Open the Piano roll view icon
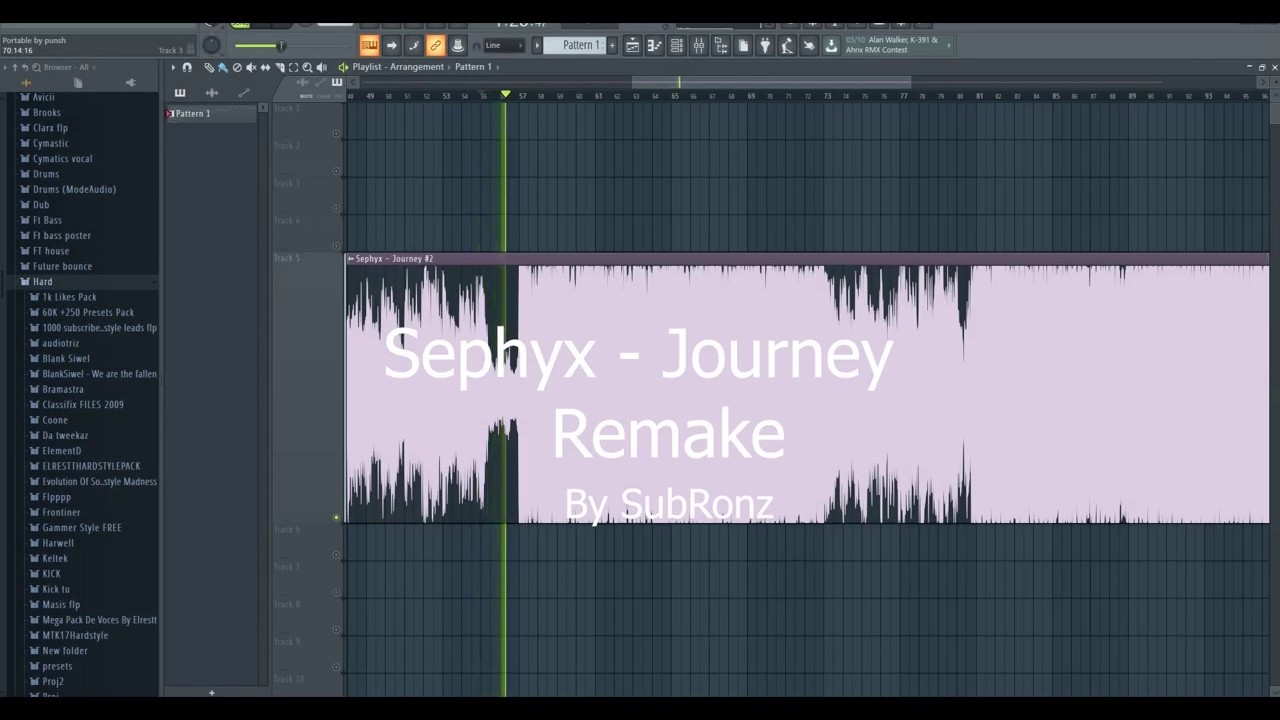Image resolution: width=1280 pixels, height=720 pixels. 654,45
